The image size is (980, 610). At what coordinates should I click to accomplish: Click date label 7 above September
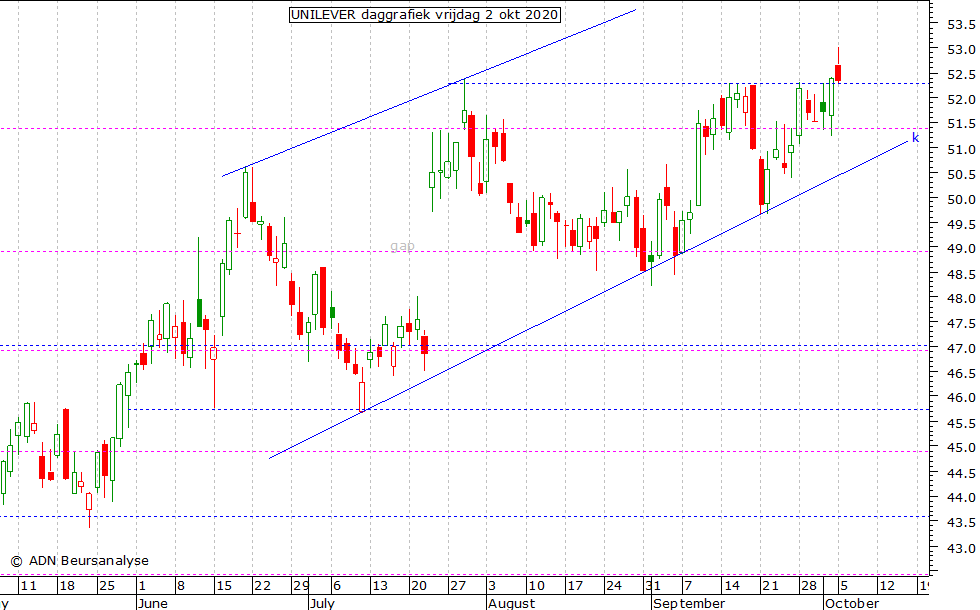click(x=688, y=586)
